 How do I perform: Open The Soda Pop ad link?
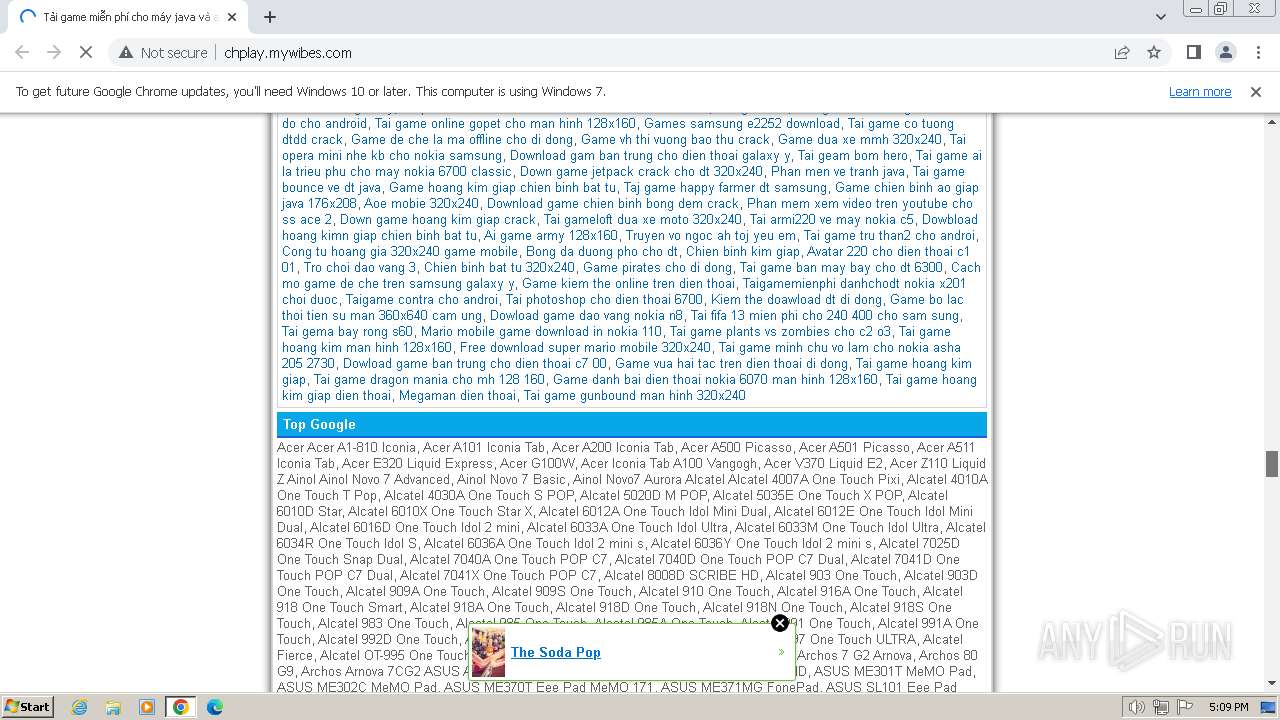[556, 652]
